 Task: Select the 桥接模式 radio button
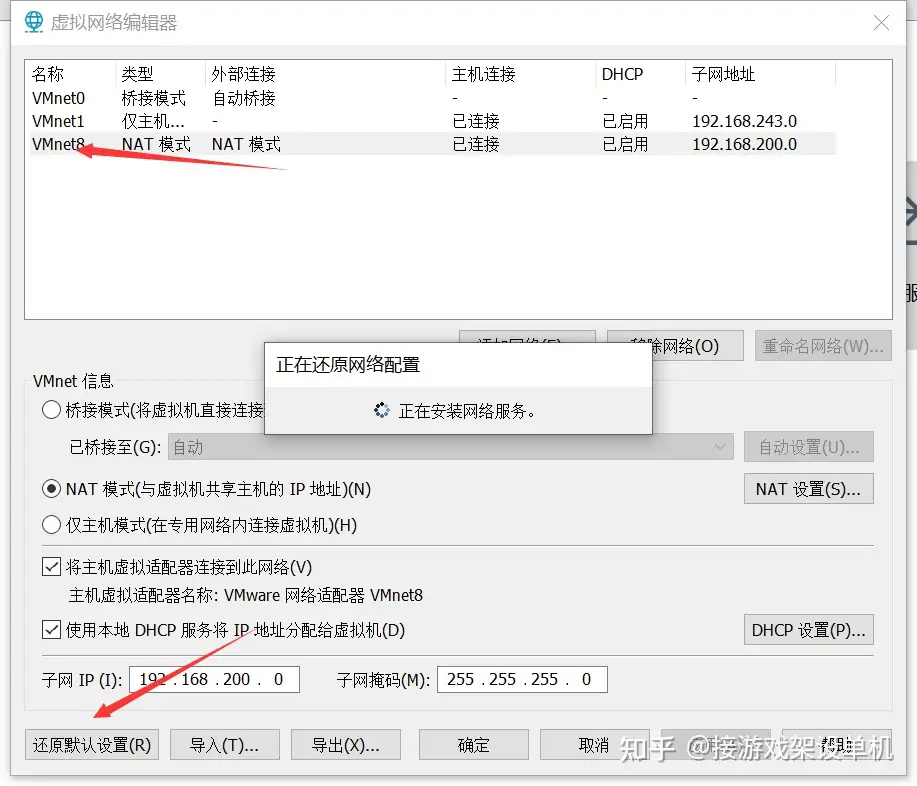pyautogui.click(x=51, y=410)
